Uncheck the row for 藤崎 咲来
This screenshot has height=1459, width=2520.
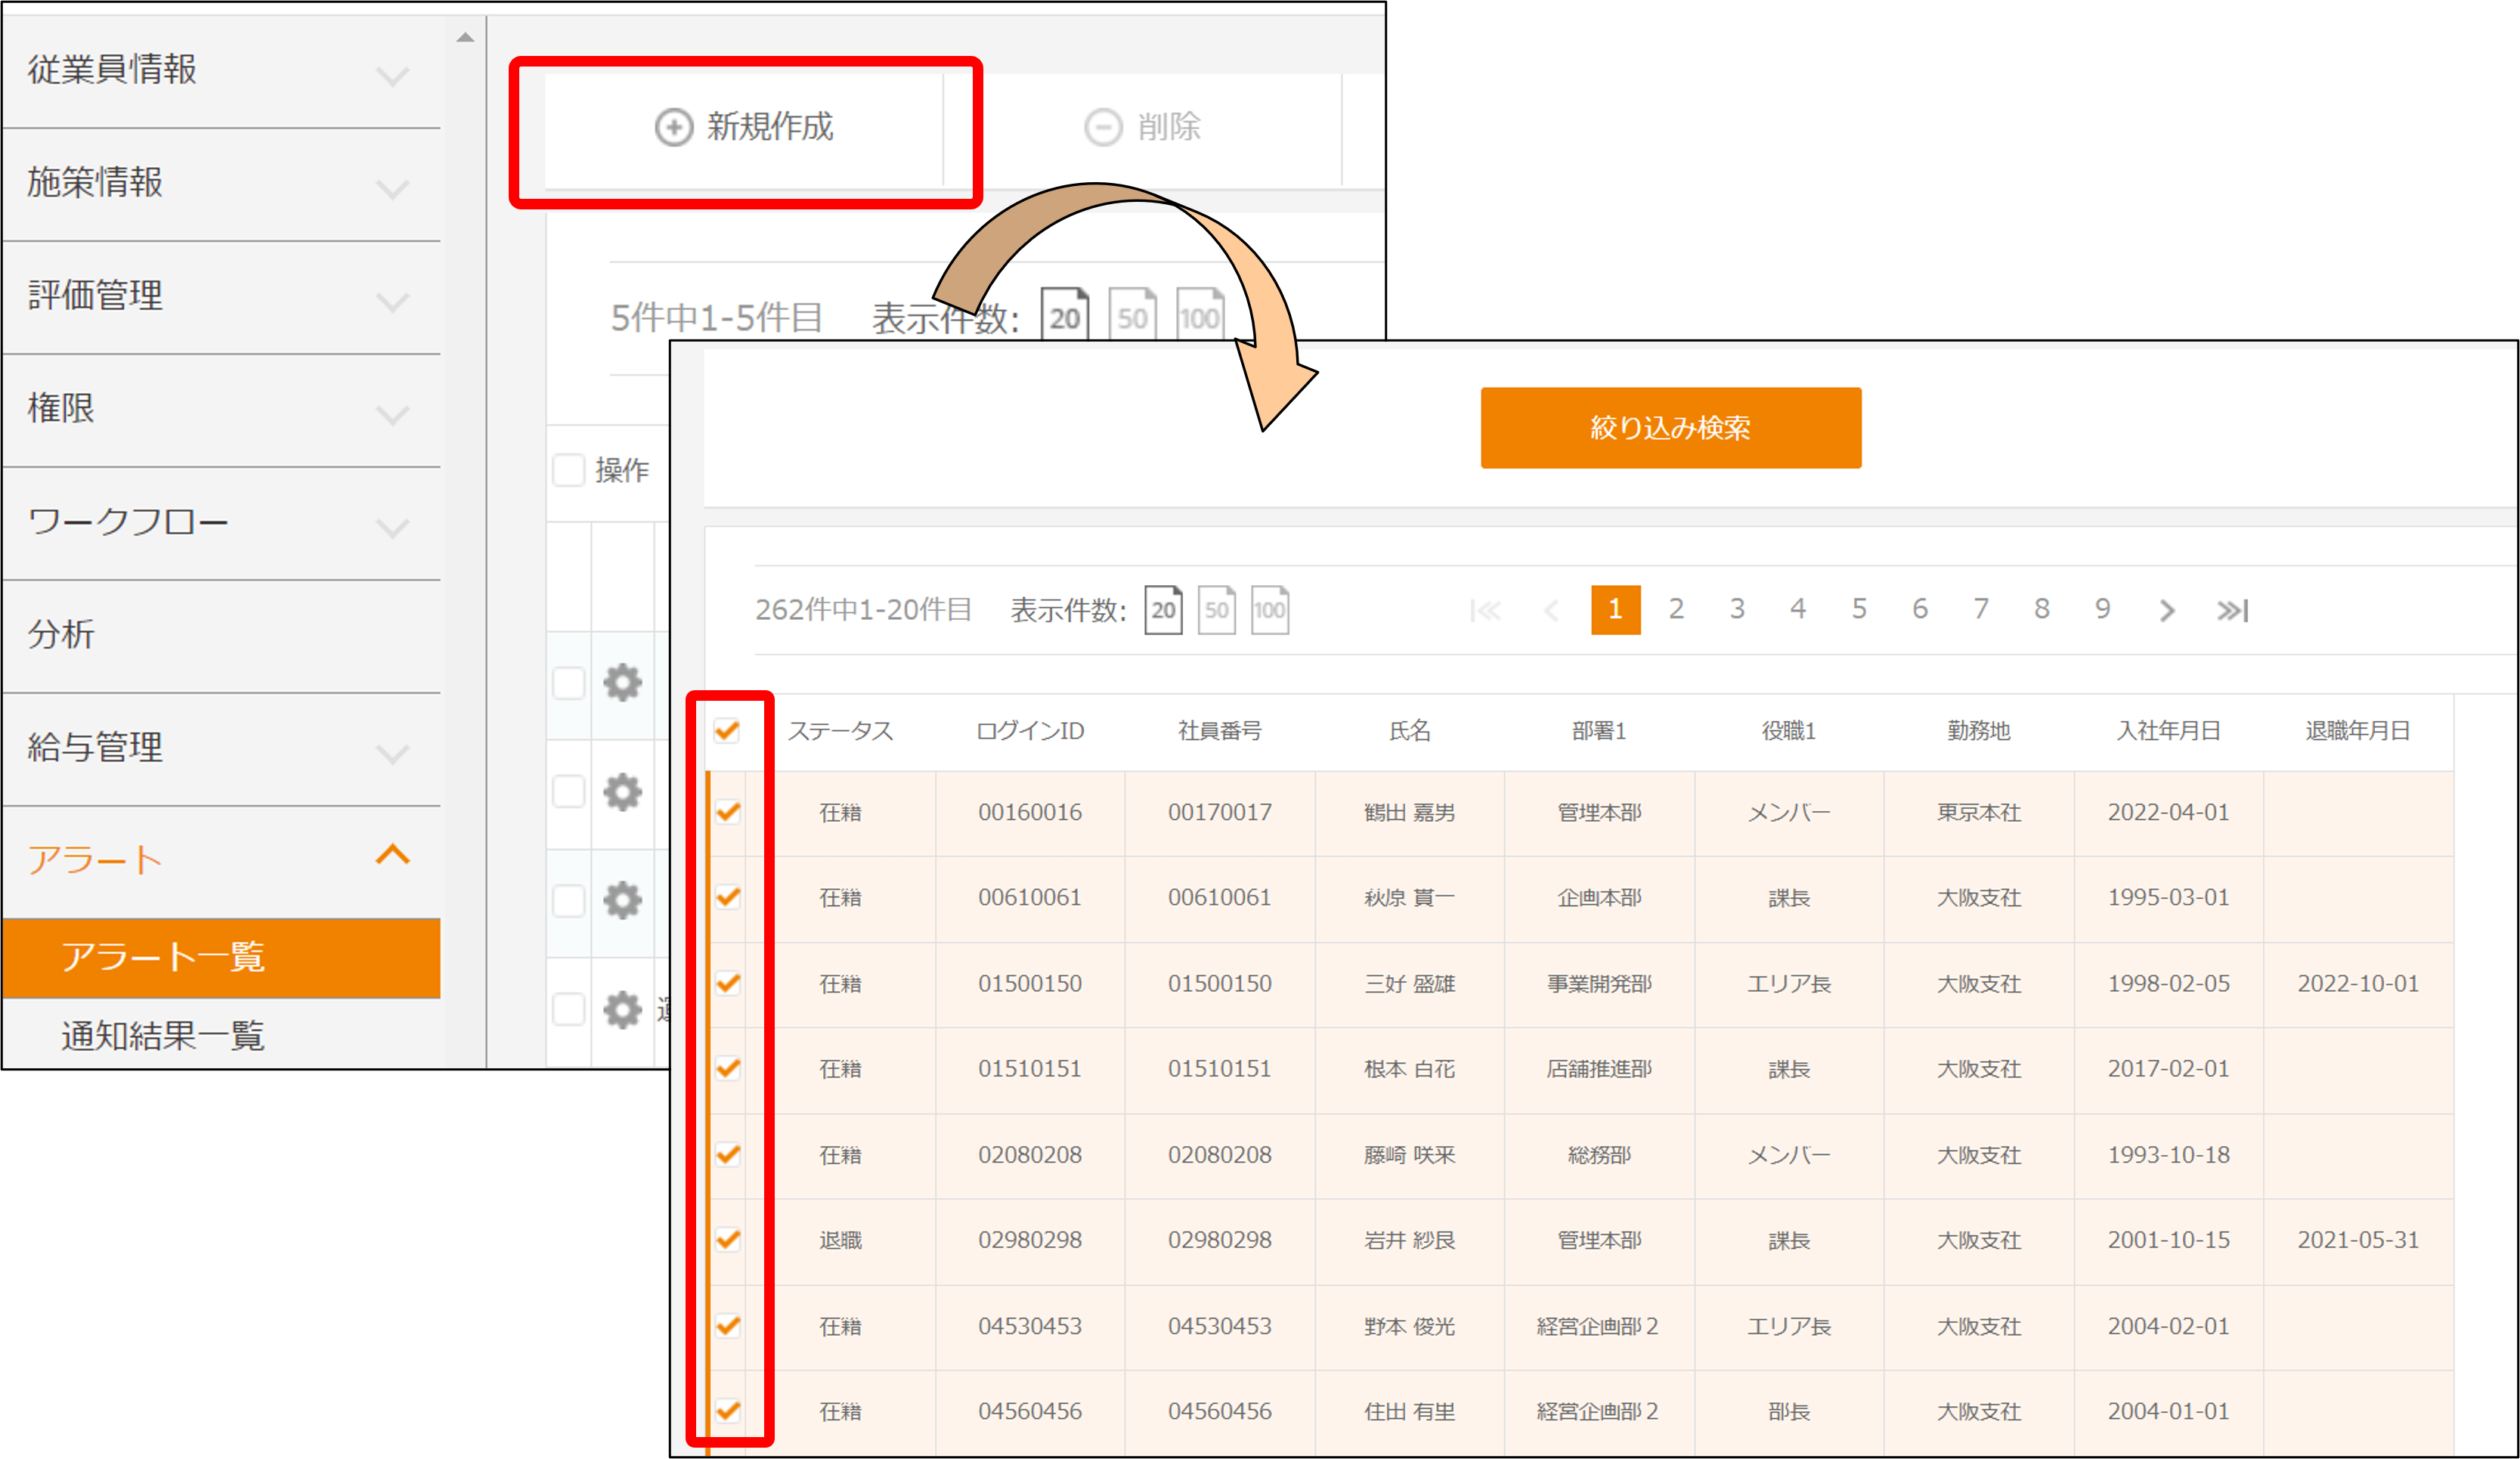coord(728,1154)
